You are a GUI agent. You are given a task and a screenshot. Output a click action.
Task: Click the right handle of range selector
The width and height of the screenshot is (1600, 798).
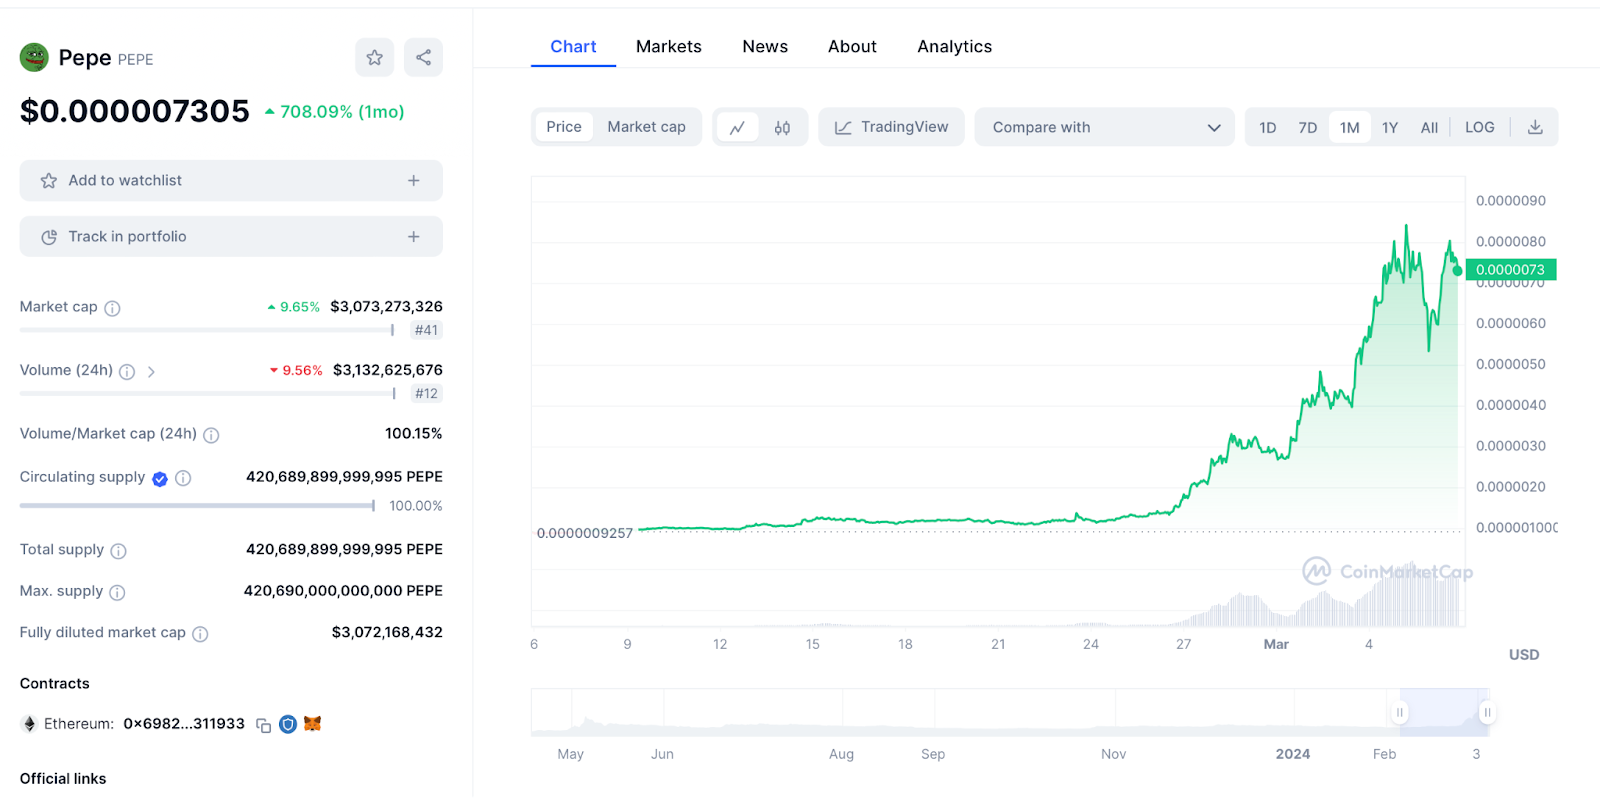pos(1487,712)
